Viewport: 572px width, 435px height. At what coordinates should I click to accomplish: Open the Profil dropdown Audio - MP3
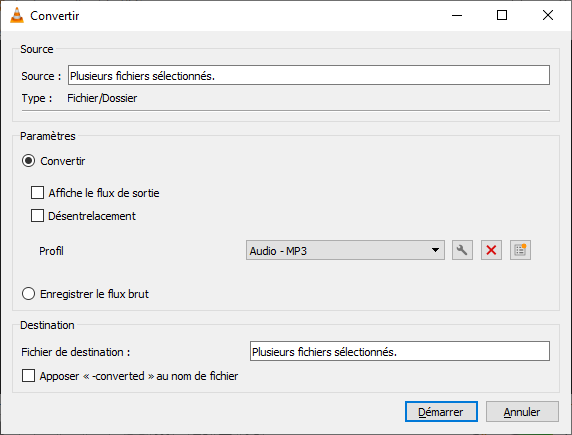(345, 250)
